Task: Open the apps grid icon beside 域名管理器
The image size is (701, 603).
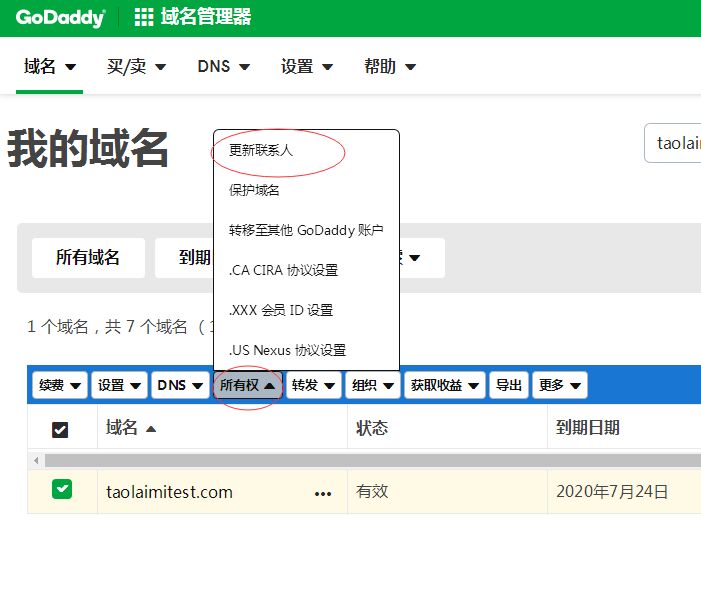Action: point(144,17)
